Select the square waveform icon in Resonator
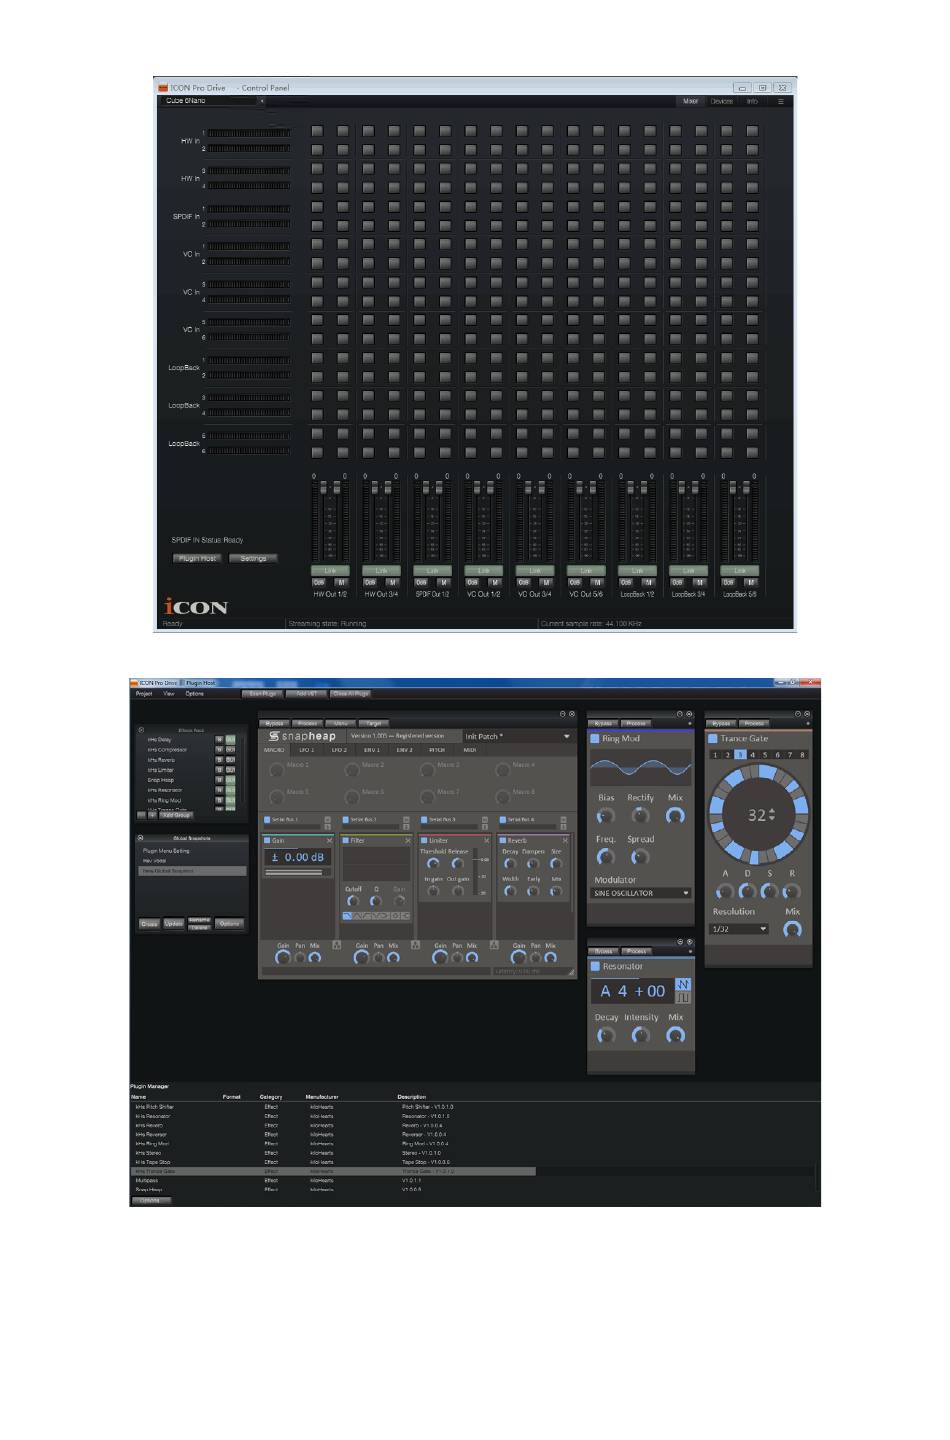950x1440 pixels. point(683,997)
